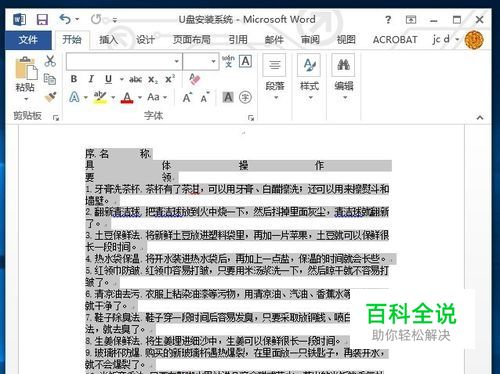Viewport: 500px width, 374px height.
Task: Open the 邮件 tab
Action: pyautogui.click(x=274, y=40)
